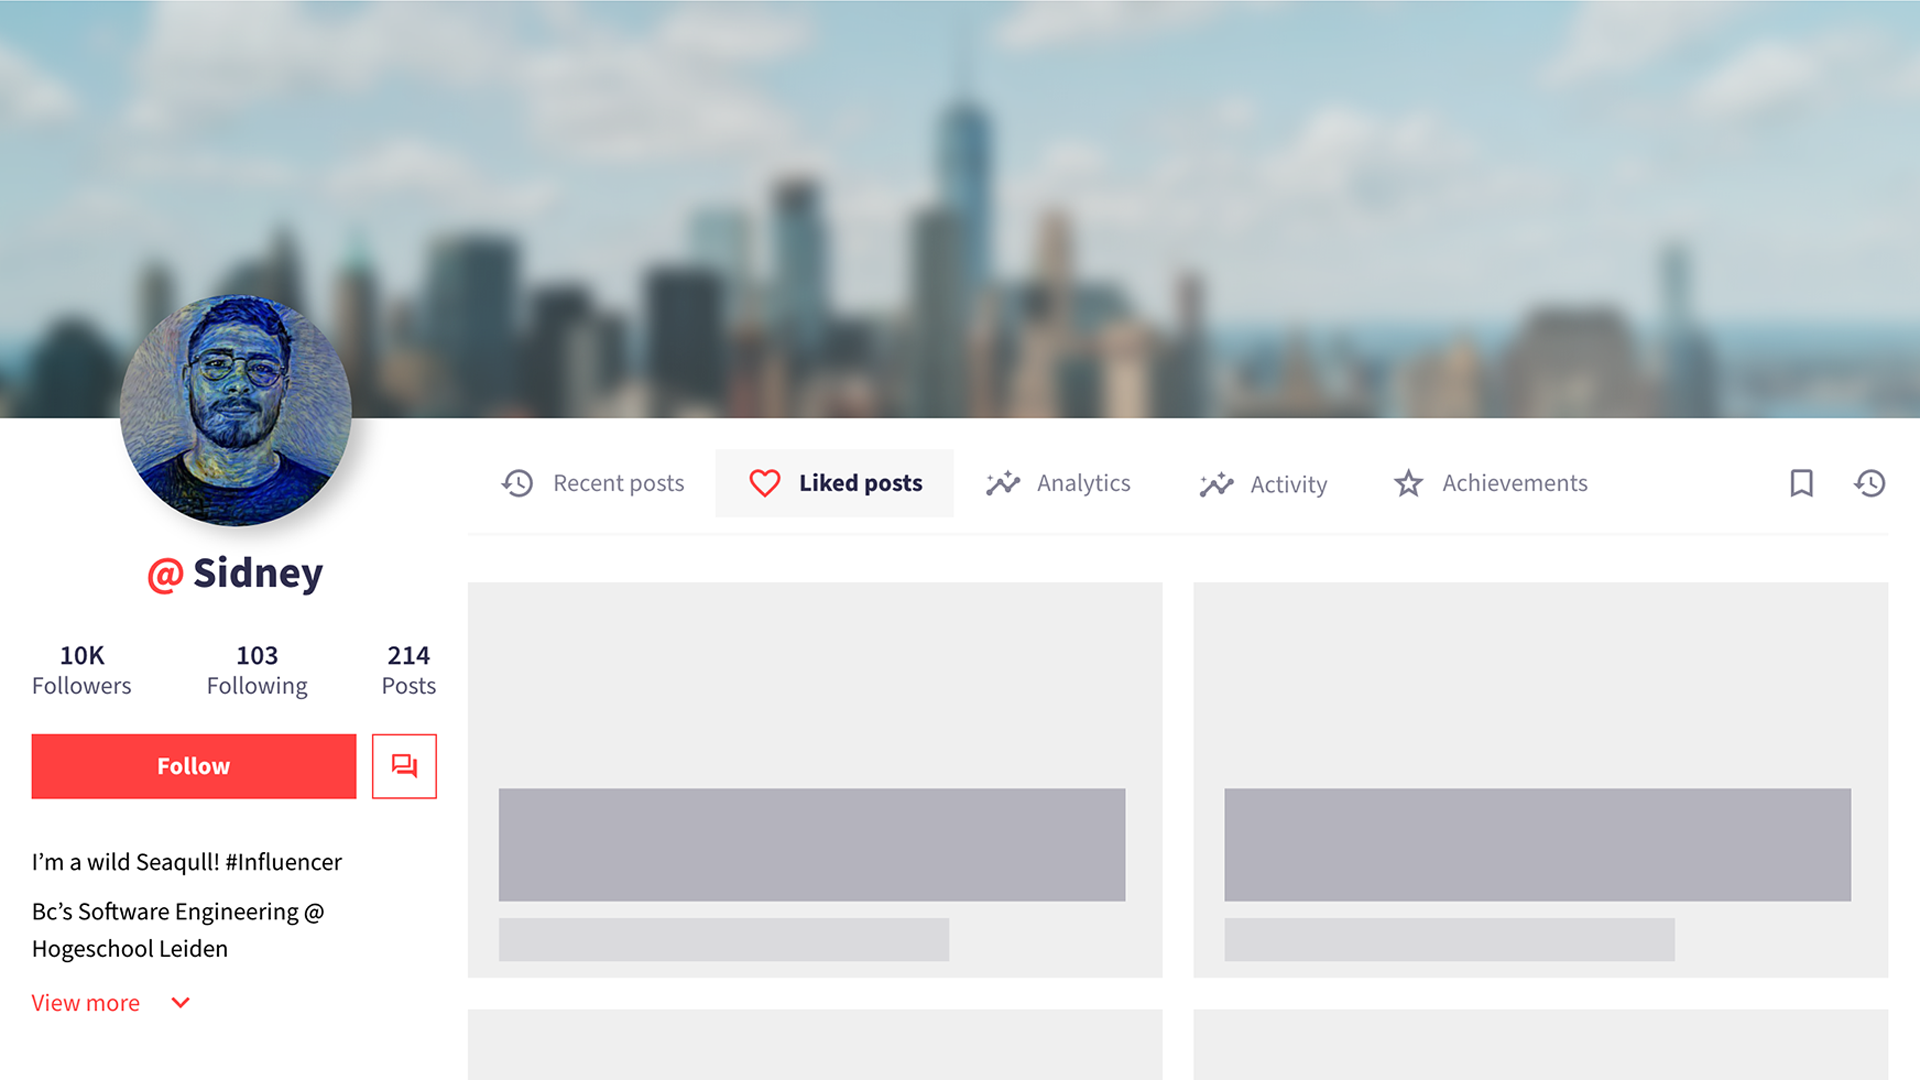Click the history clock icon at far right

[1869, 483]
